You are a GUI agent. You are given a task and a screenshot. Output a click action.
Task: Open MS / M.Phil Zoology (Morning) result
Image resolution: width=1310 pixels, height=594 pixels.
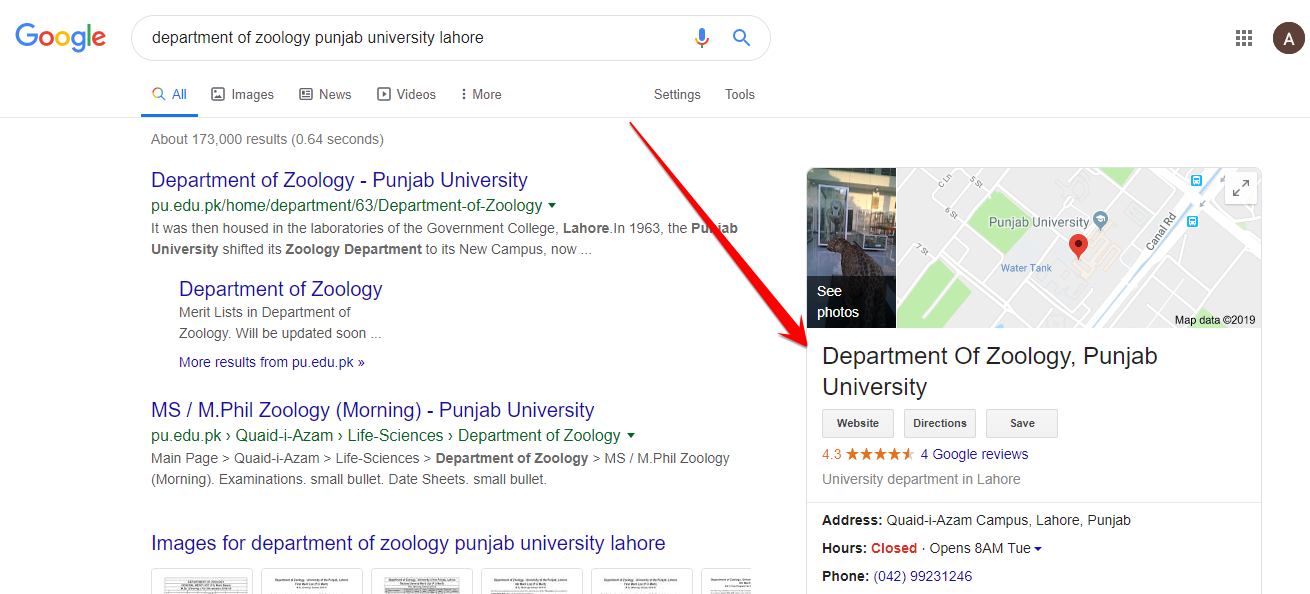pos(373,410)
